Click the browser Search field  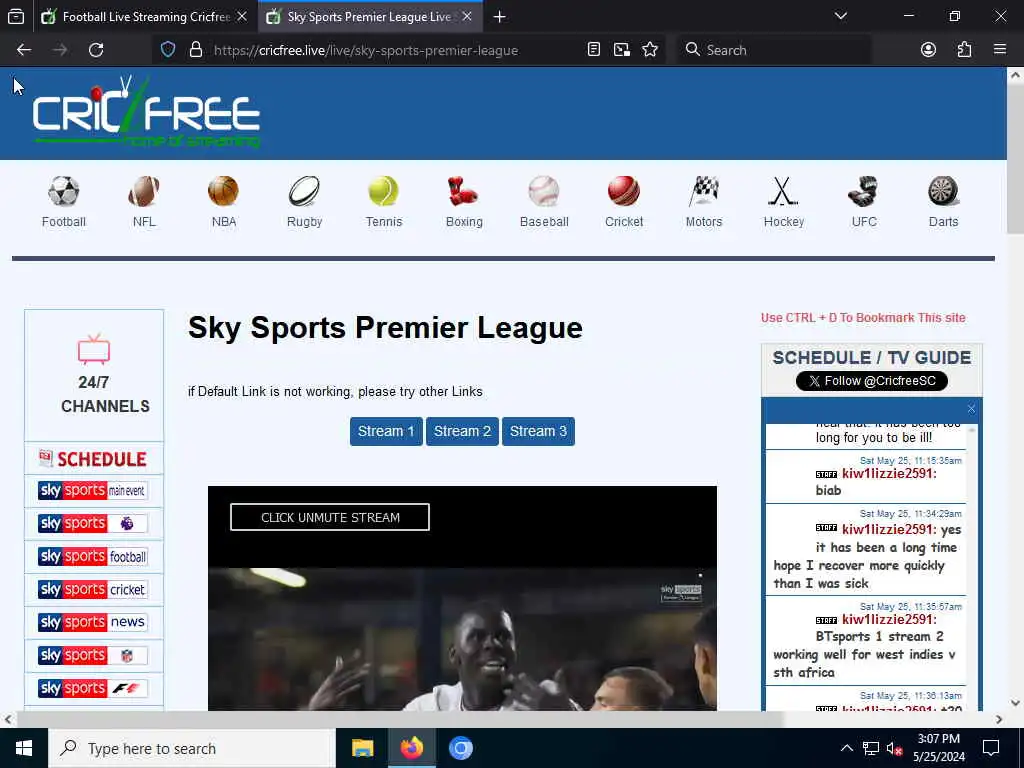(774, 50)
